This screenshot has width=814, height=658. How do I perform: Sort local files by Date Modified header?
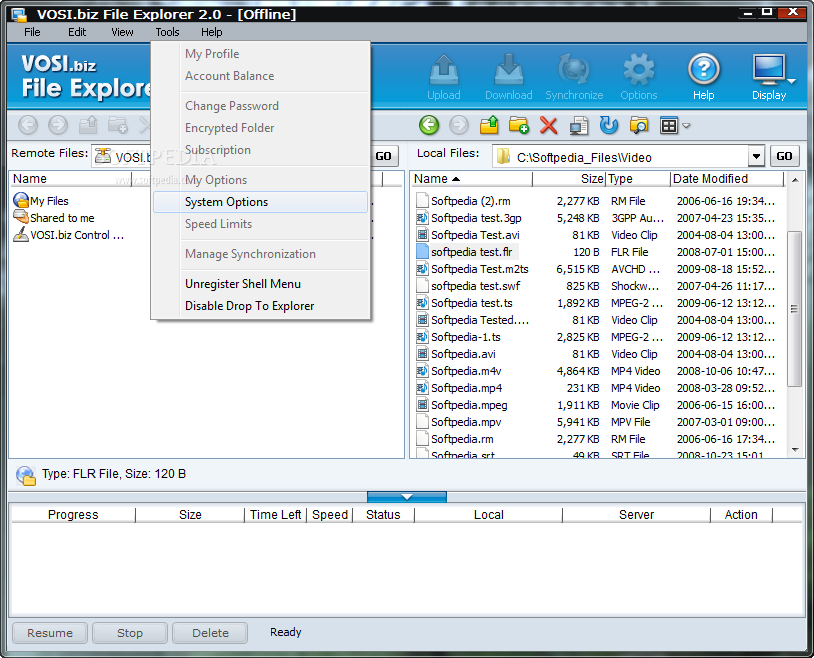click(727, 179)
